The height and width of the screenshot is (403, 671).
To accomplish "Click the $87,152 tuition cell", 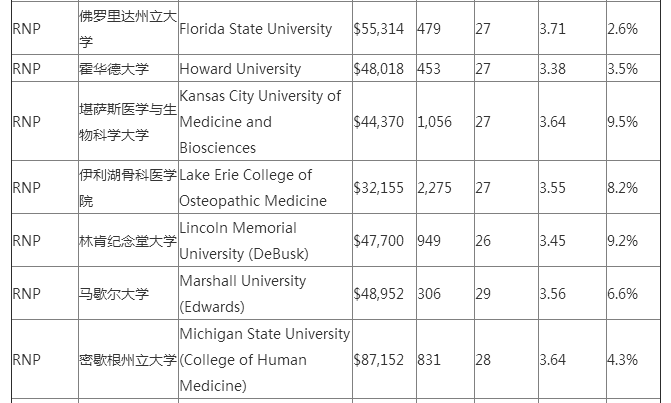I will [379, 360].
